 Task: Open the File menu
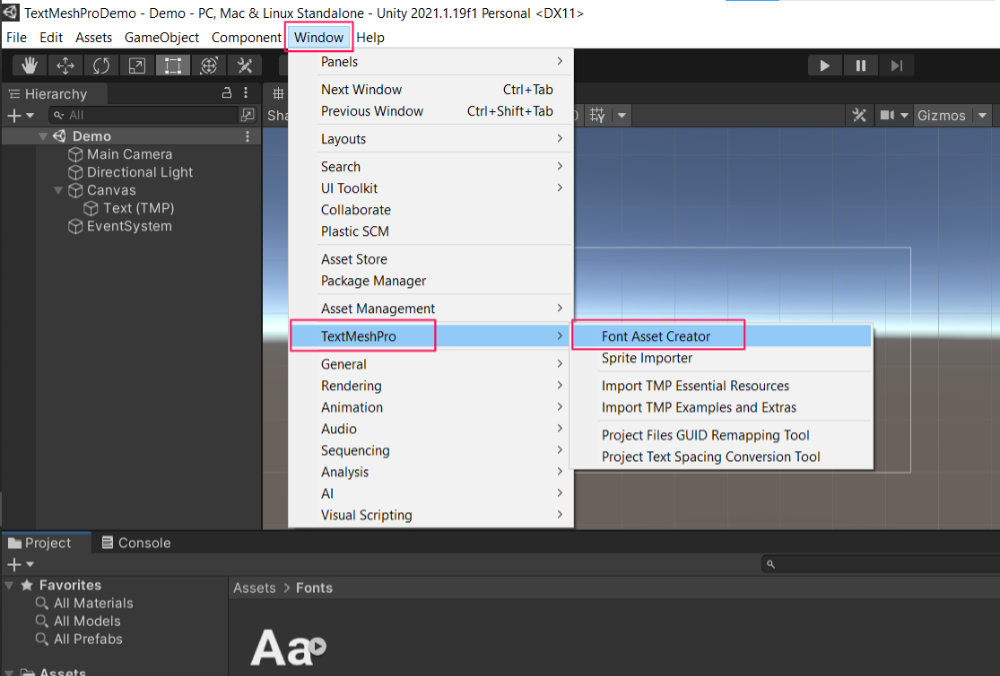(x=17, y=38)
